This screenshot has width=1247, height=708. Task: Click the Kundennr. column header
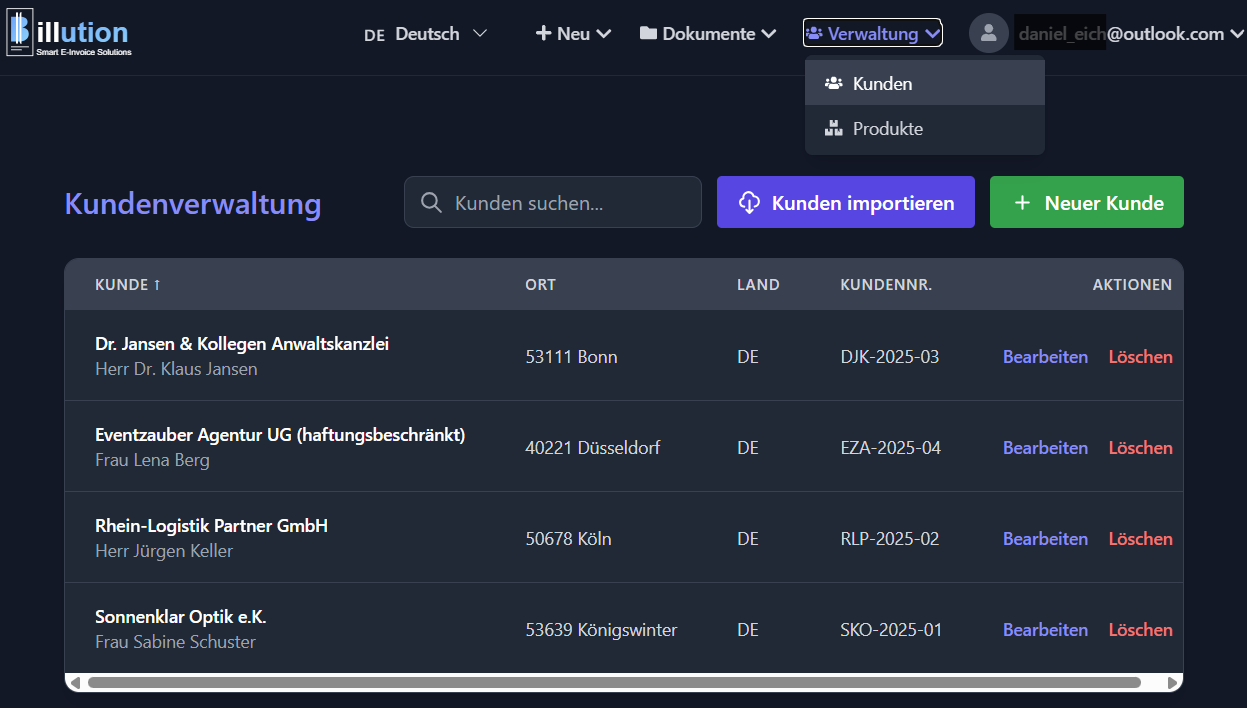886,285
